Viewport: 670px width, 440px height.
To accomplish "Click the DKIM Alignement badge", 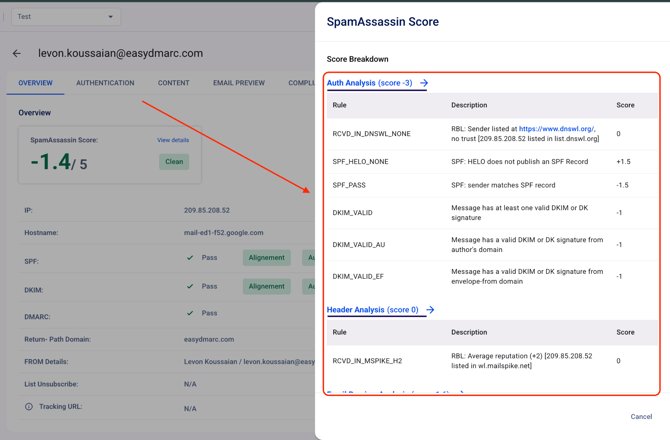I will pyautogui.click(x=266, y=287).
